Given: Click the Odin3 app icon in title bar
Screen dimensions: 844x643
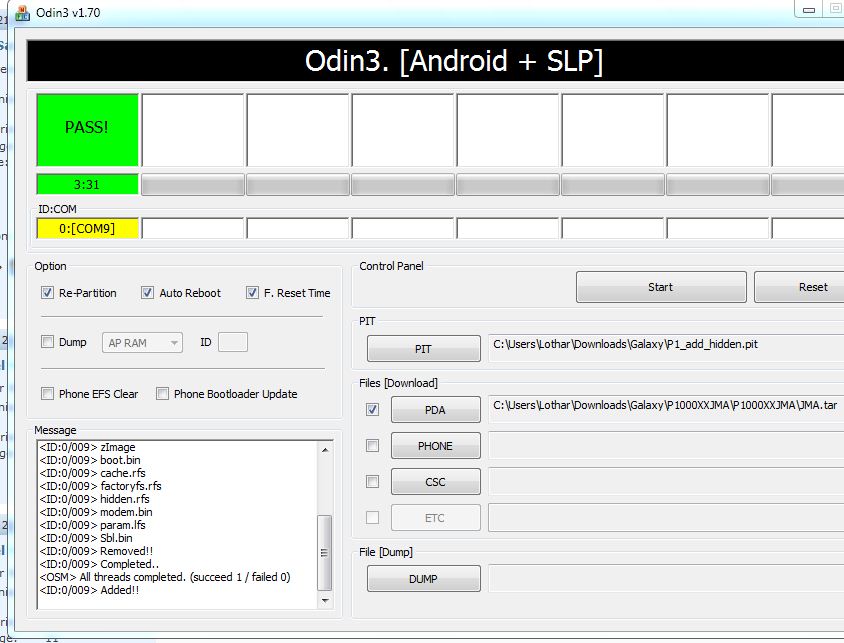Looking at the screenshot, I should [23, 12].
